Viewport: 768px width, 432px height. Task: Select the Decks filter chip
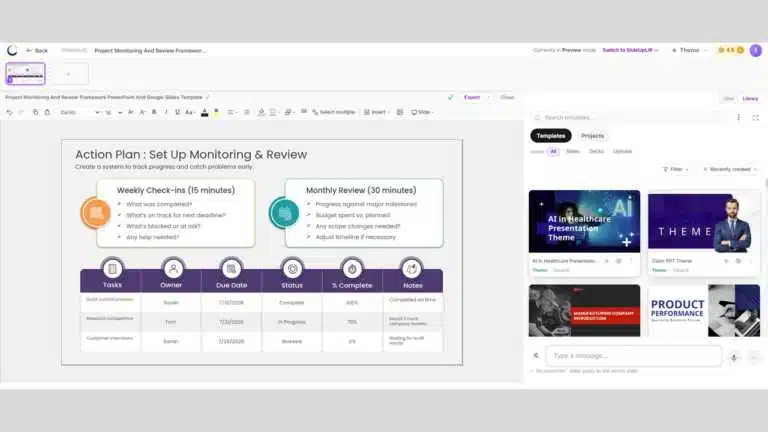coord(597,151)
